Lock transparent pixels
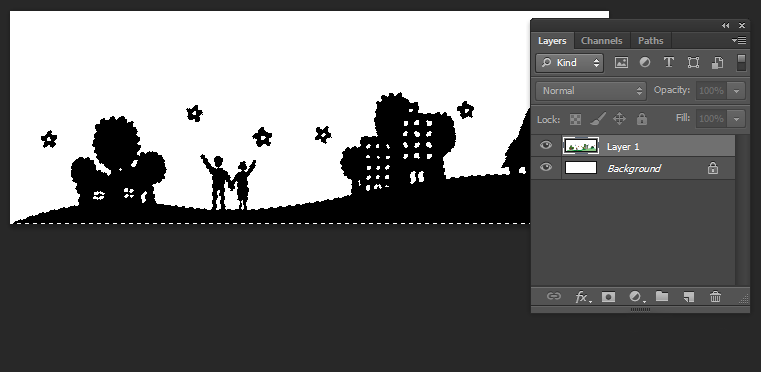761x372 pixels. click(575, 119)
